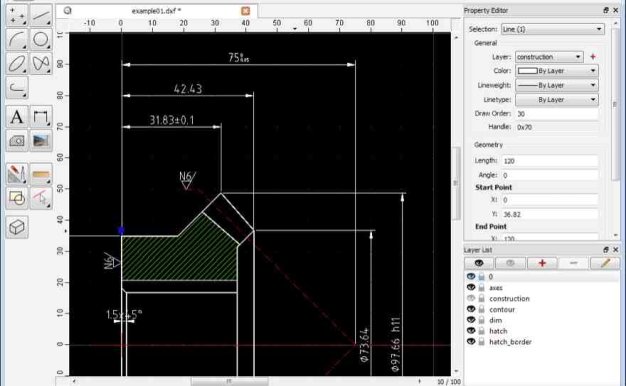
Task: Select the Insert Image tool
Action: click(41, 141)
